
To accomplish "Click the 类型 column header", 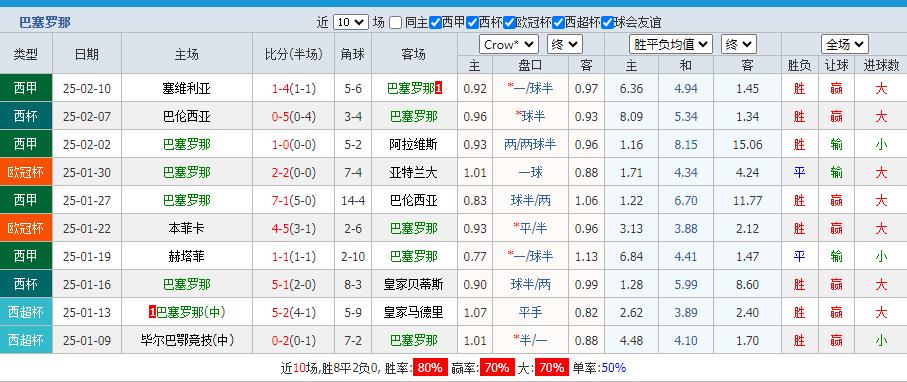I will (26, 54).
